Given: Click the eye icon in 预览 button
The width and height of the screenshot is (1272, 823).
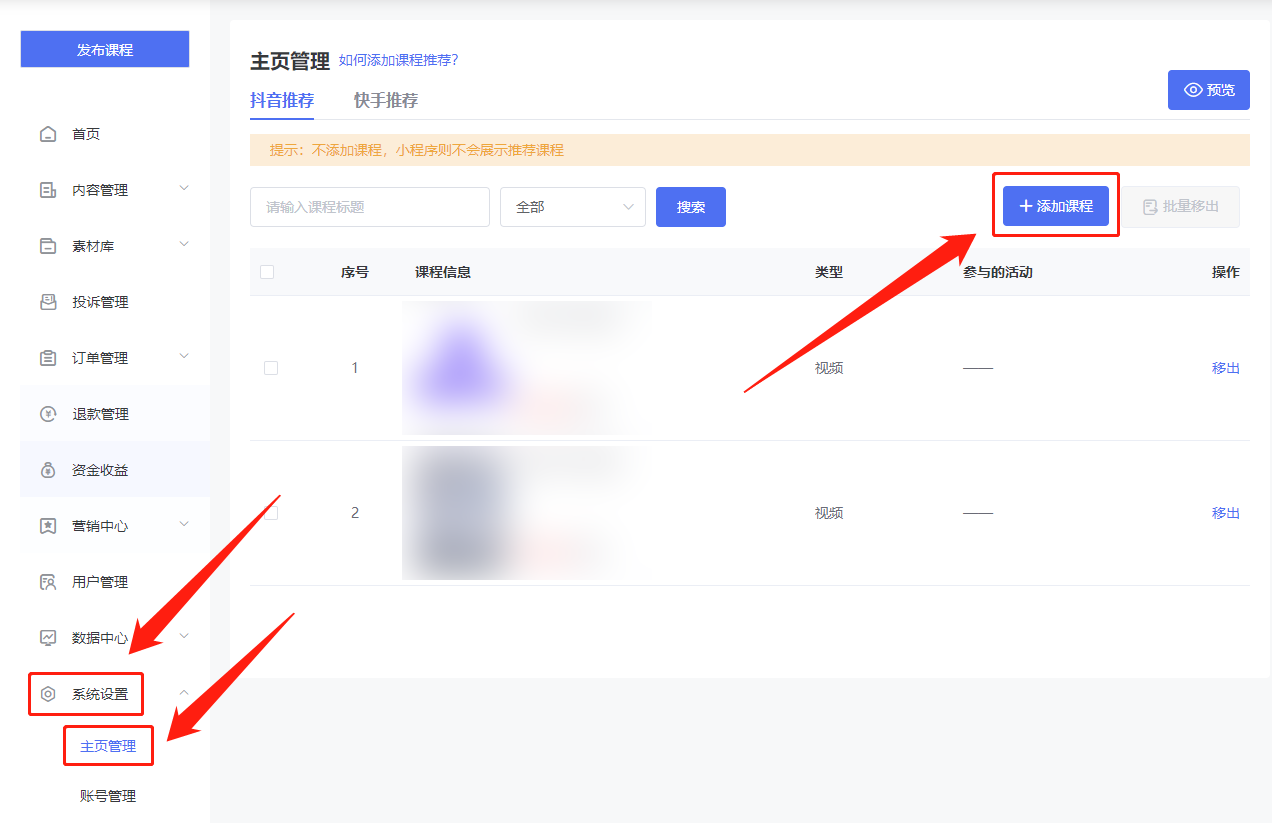Looking at the screenshot, I should click(1193, 90).
